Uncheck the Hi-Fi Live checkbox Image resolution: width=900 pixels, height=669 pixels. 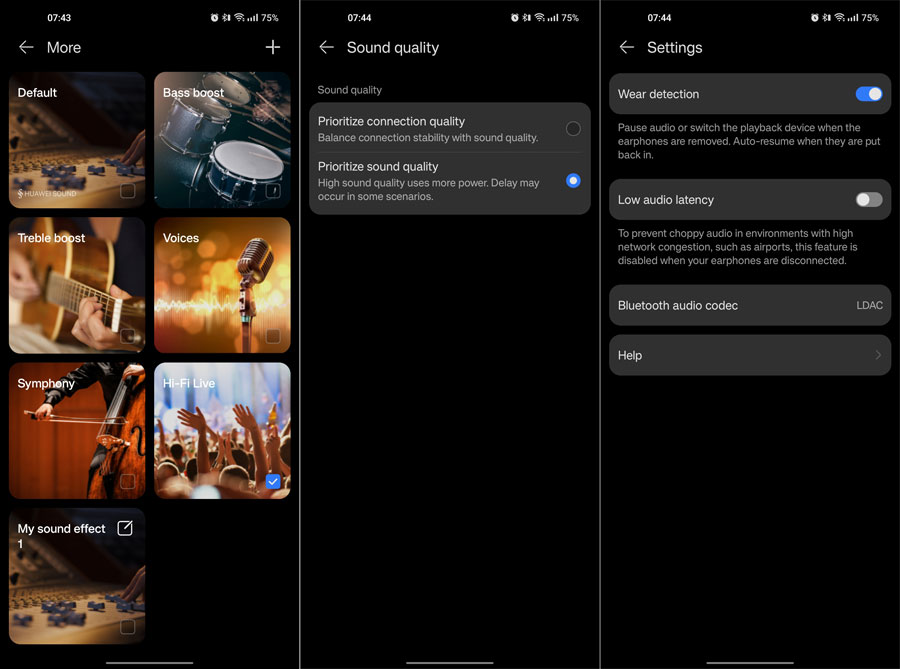[273, 481]
